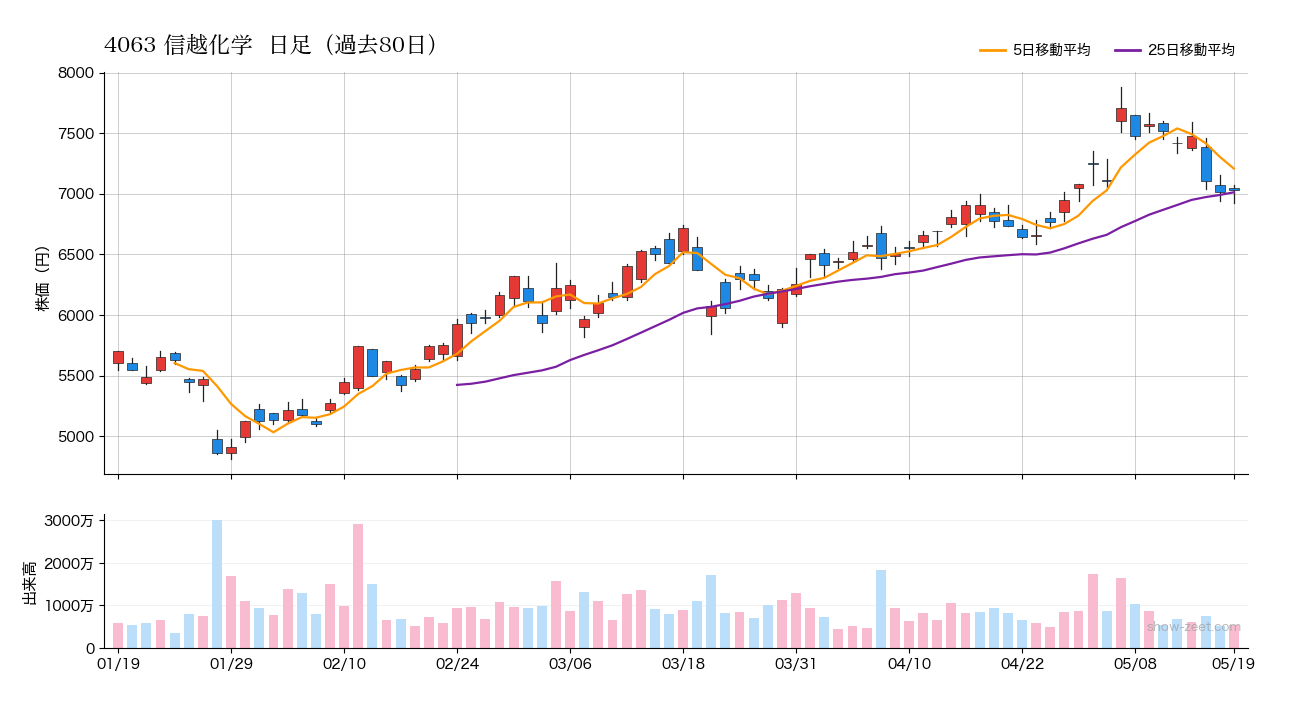Click the 出来高 volume axis title

click(x=29, y=581)
